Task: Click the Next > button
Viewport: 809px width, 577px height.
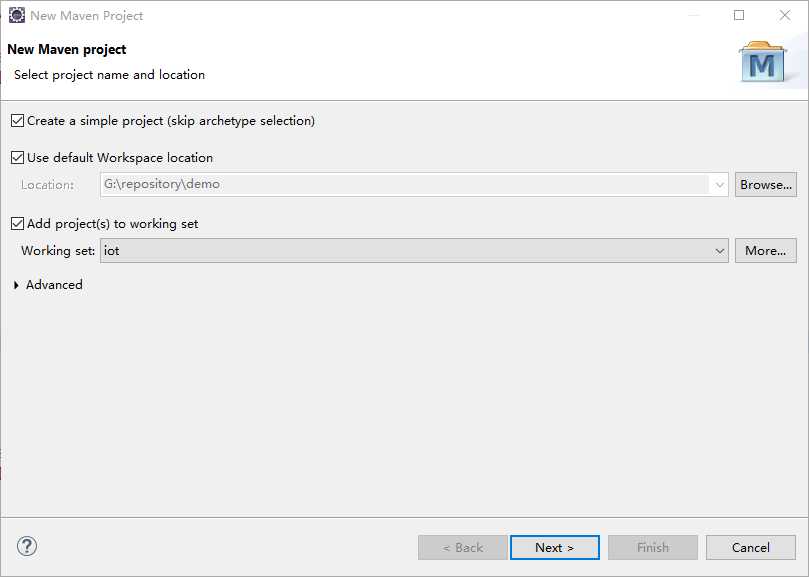Action: pos(555,548)
